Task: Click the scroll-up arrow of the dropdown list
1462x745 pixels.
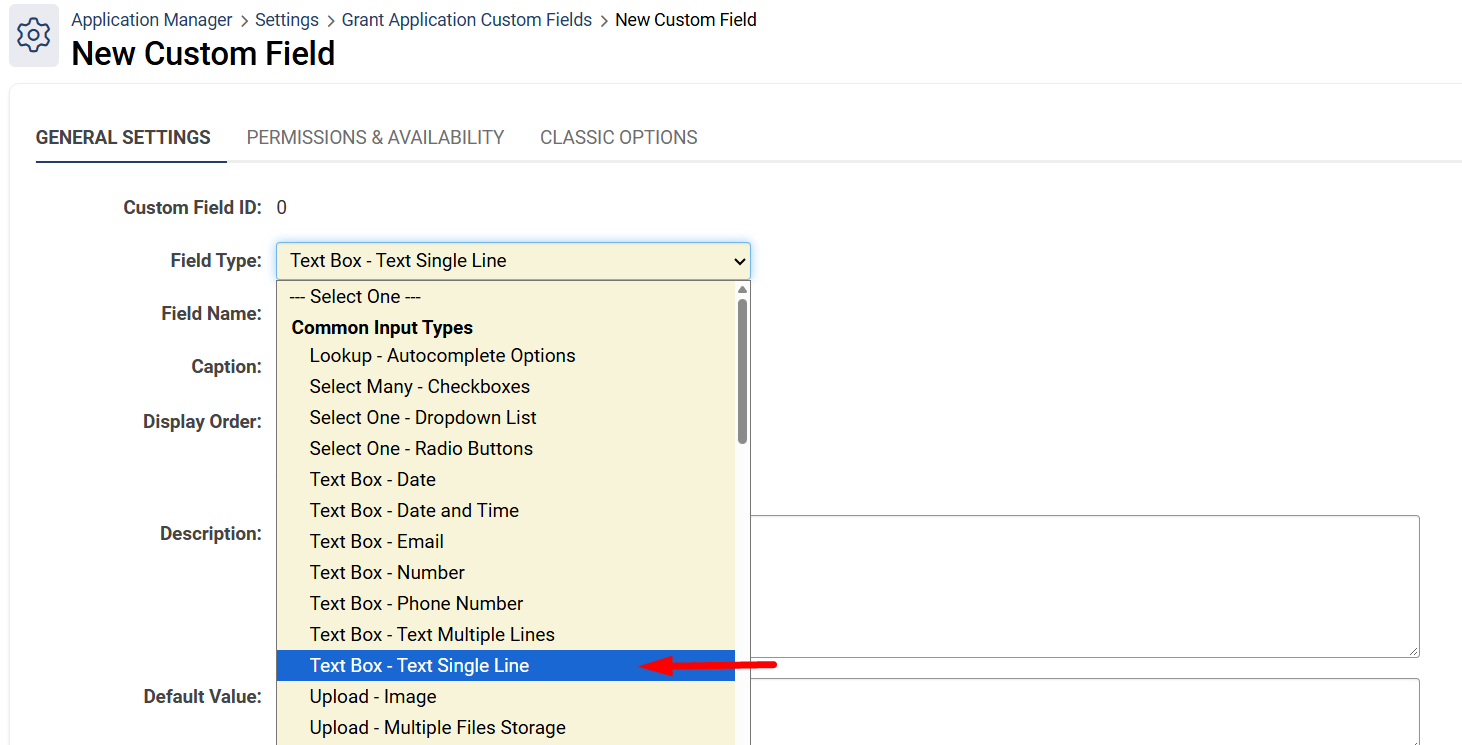Action: (x=742, y=290)
